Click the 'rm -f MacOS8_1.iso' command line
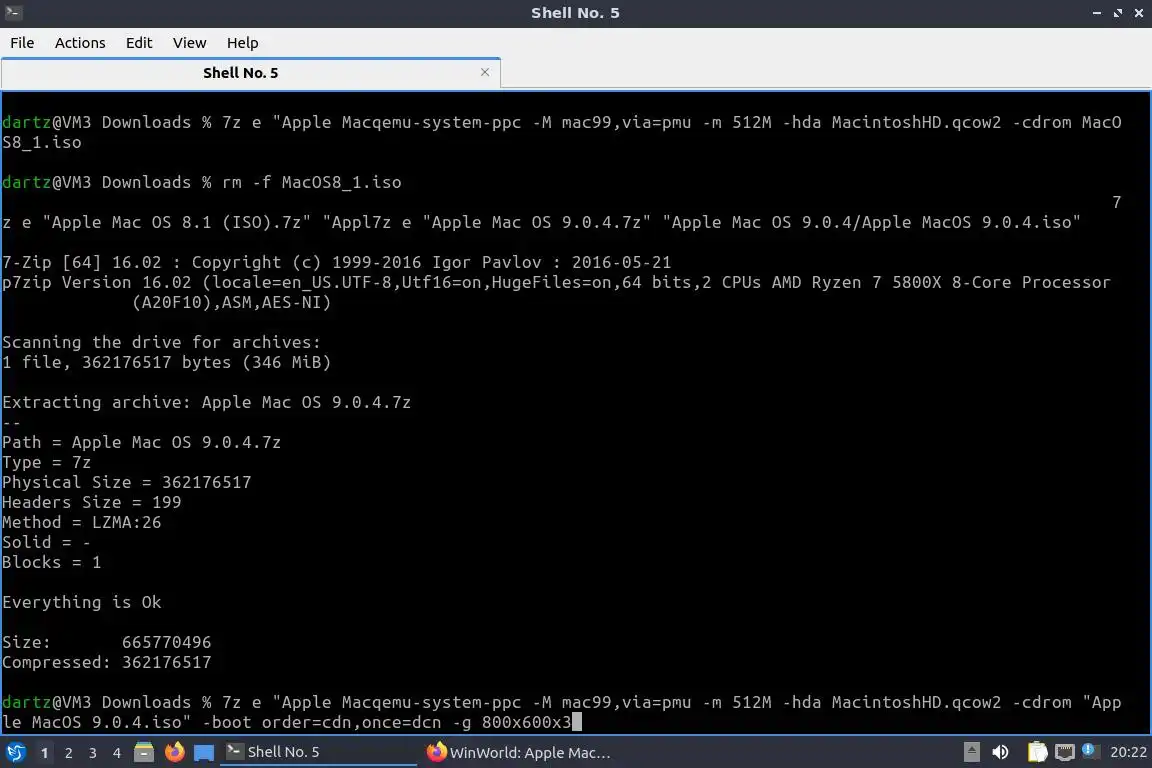This screenshot has width=1152, height=768. pyautogui.click(x=312, y=182)
